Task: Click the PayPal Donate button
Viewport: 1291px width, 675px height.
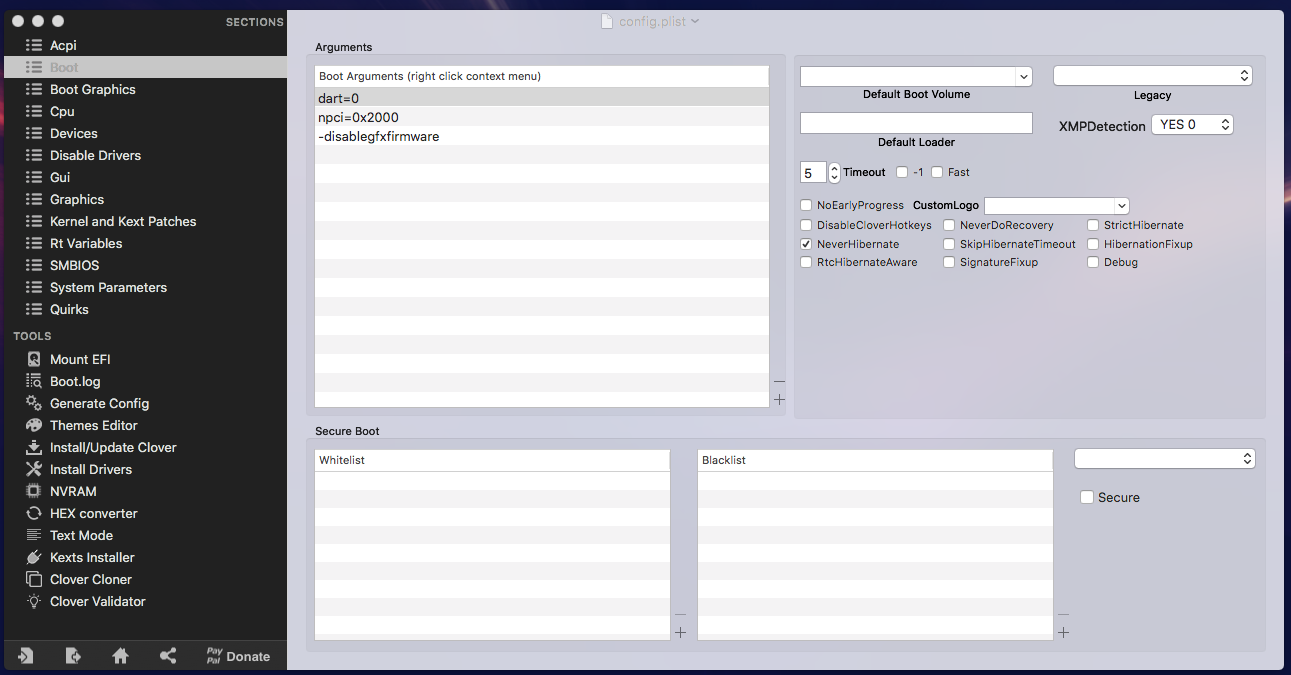Action: [x=238, y=656]
